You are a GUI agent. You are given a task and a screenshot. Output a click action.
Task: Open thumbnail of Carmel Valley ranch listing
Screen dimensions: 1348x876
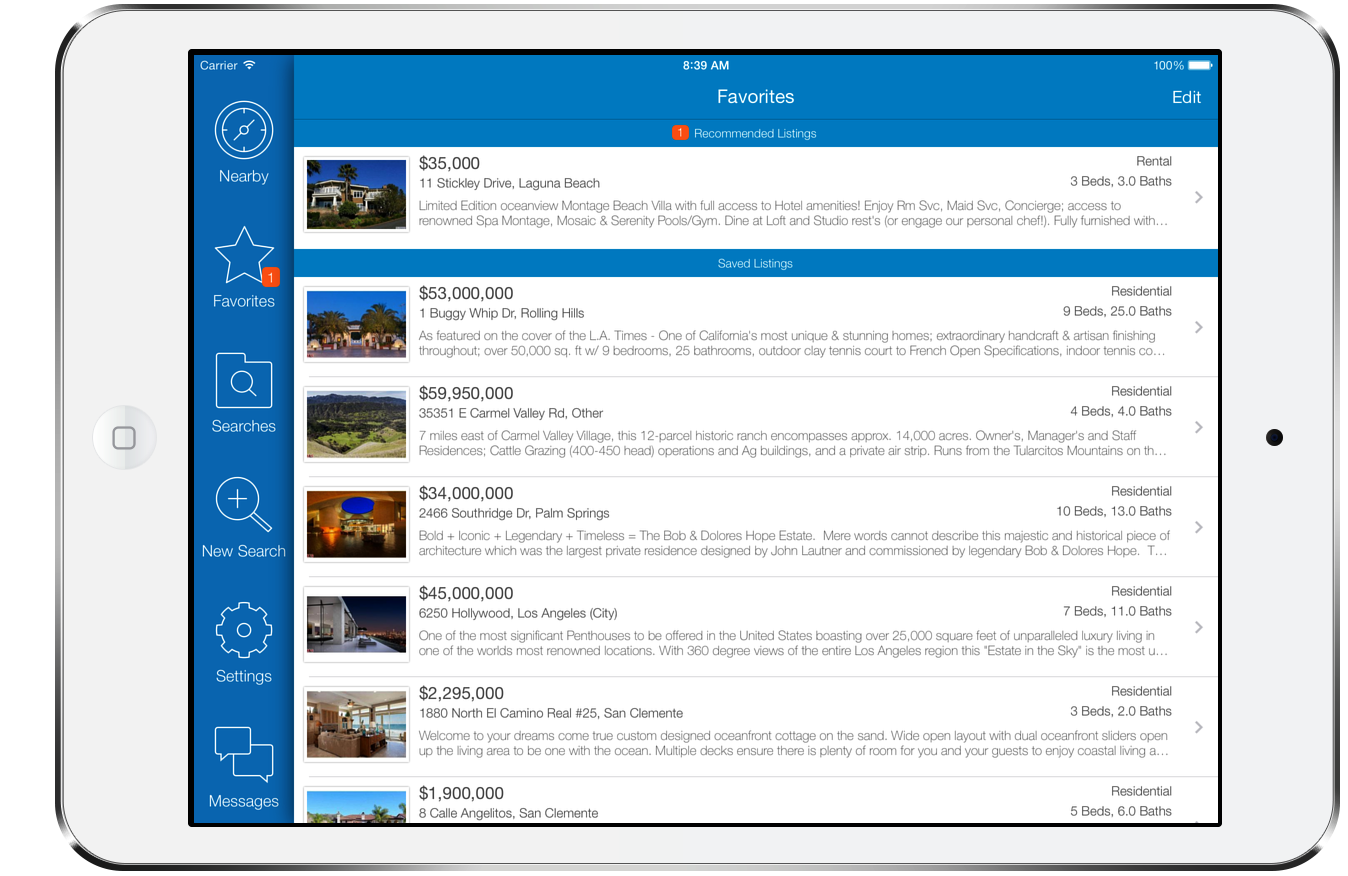tap(356, 425)
